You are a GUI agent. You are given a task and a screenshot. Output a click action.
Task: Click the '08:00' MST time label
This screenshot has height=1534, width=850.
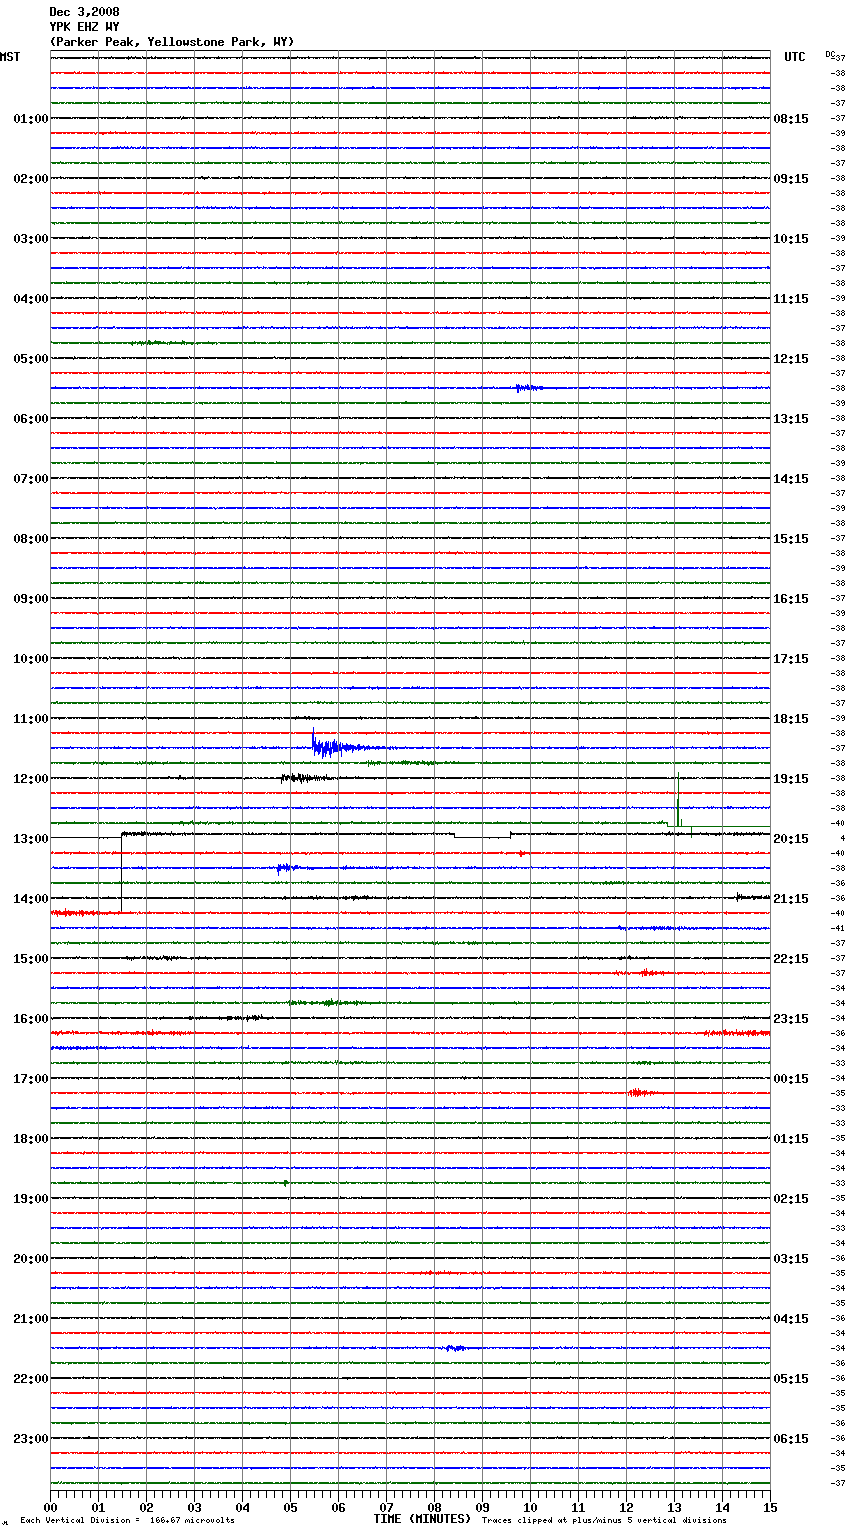[x=30, y=539]
